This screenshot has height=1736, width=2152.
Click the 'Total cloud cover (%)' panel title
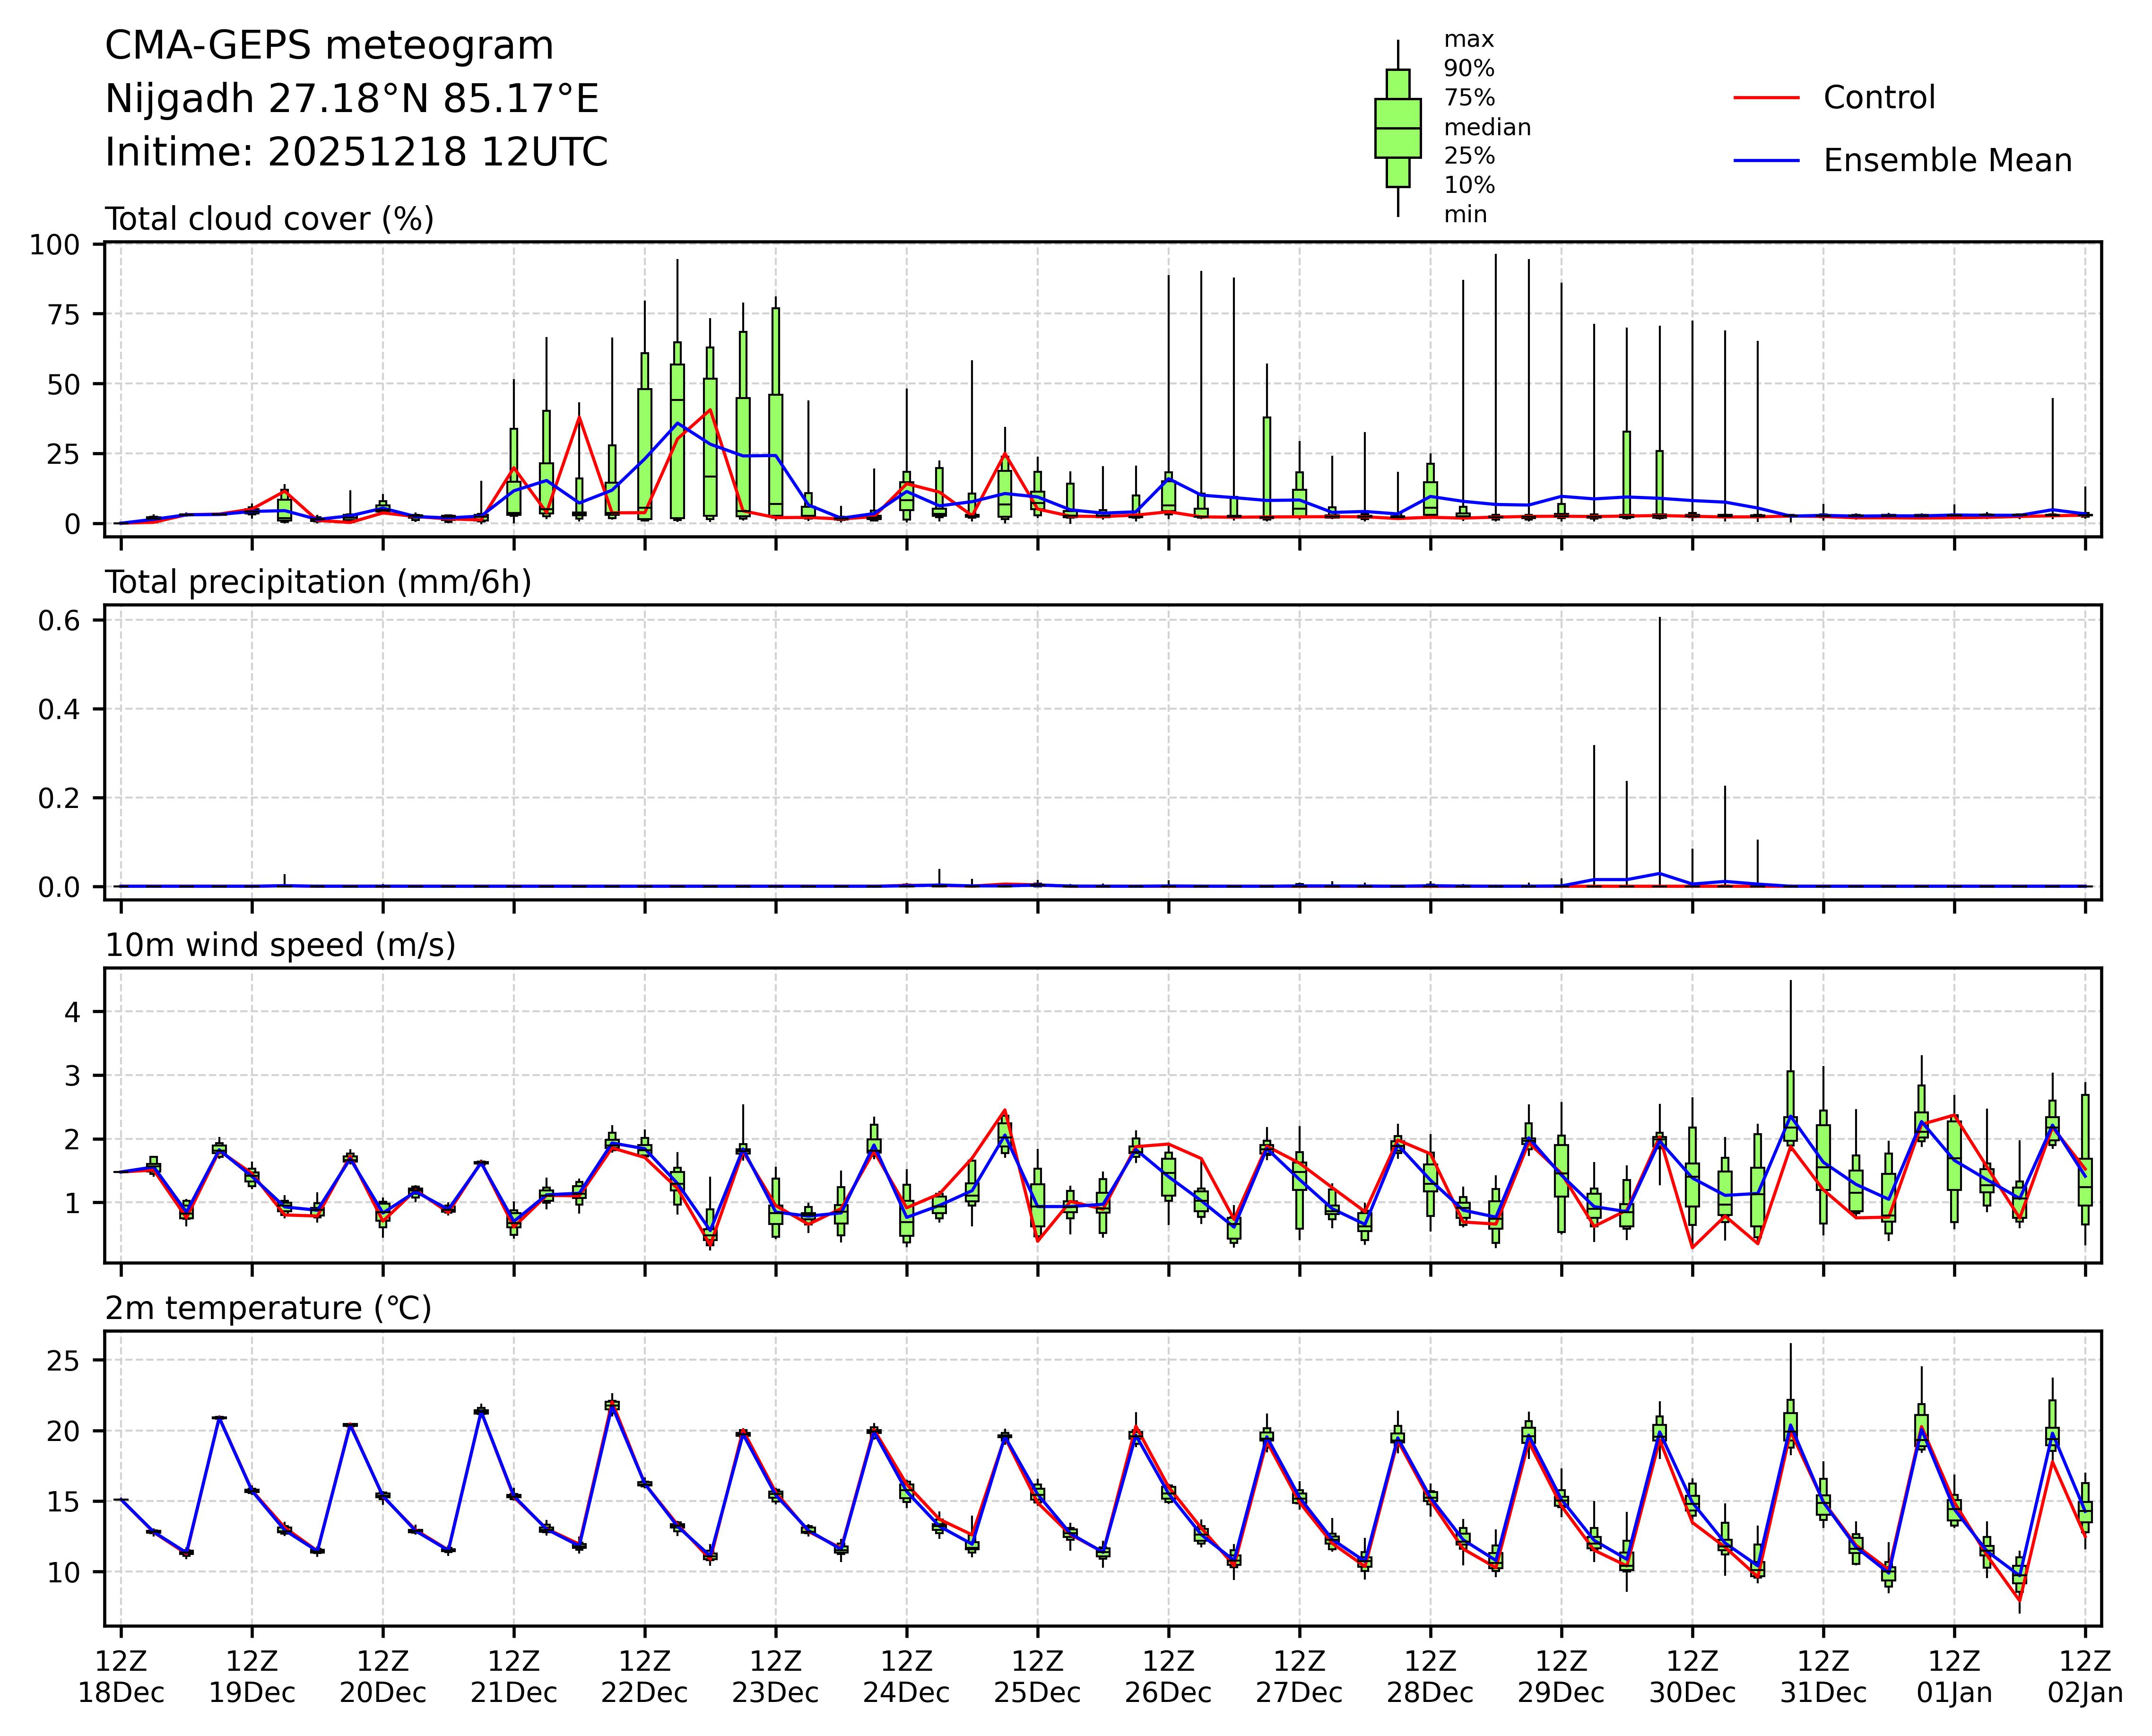269,219
